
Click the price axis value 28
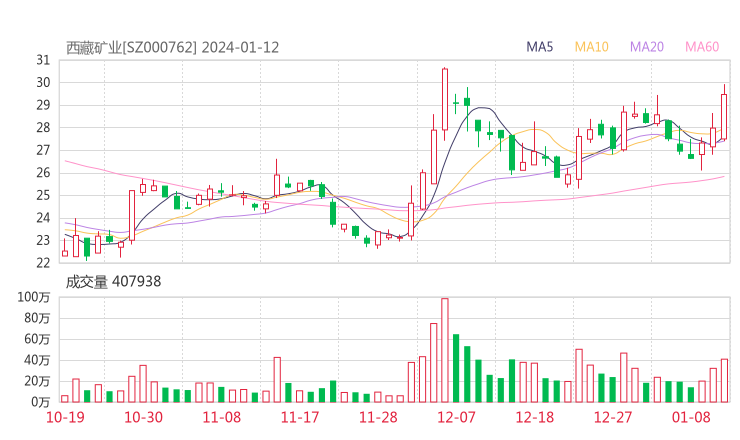43,127
